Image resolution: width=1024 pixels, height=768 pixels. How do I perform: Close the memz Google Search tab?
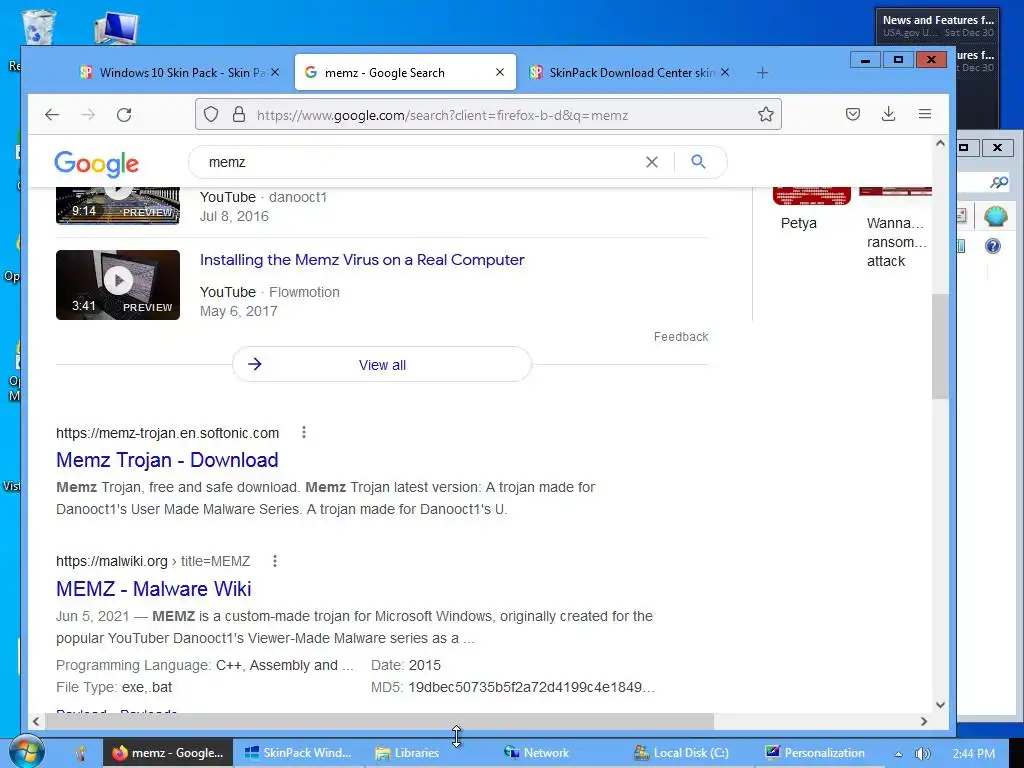tap(500, 72)
